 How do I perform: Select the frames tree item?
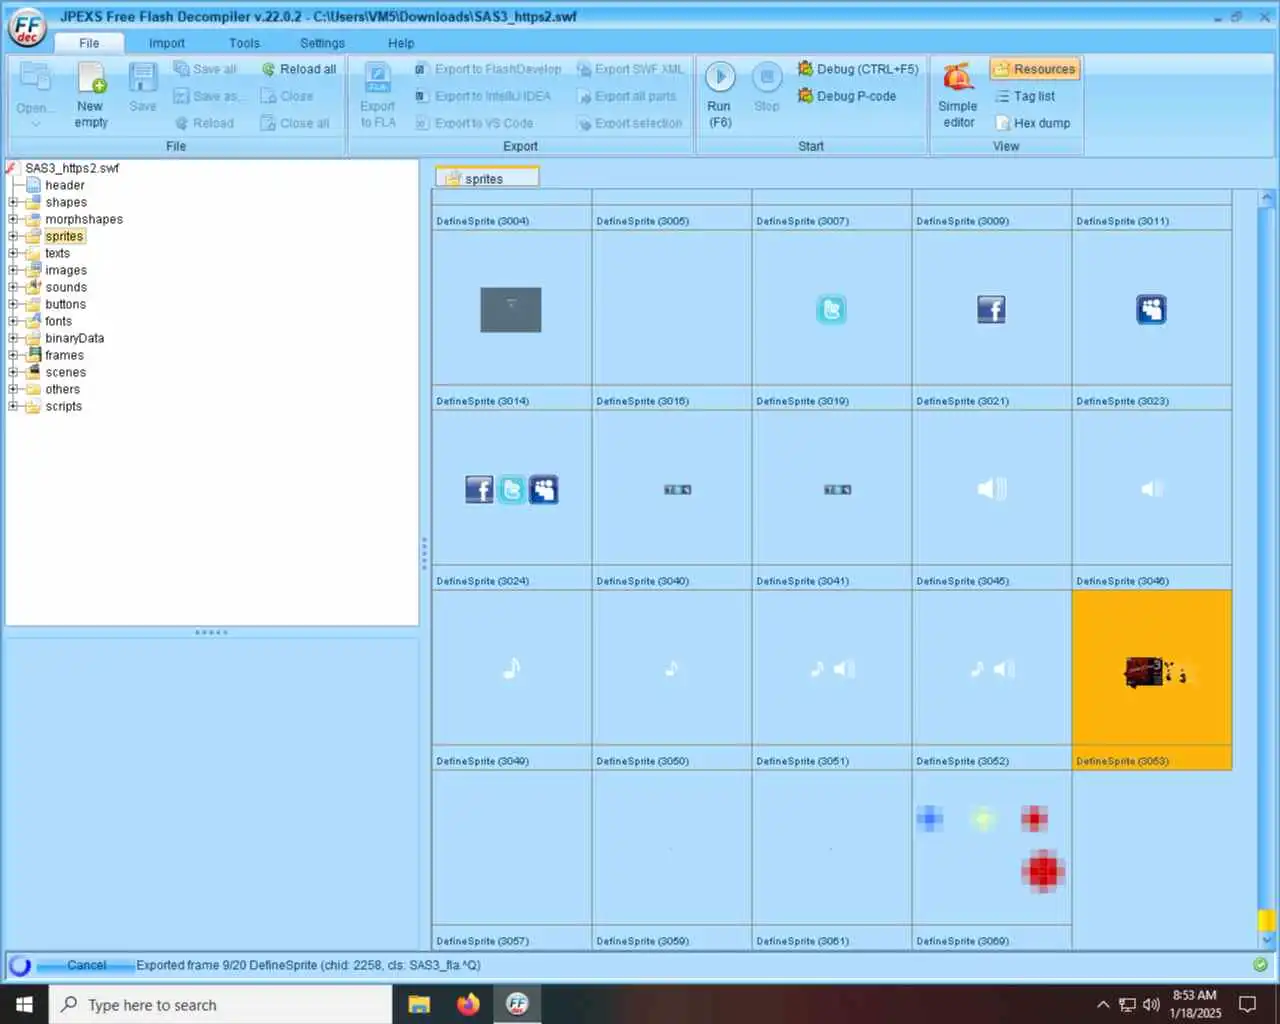tap(64, 355)
